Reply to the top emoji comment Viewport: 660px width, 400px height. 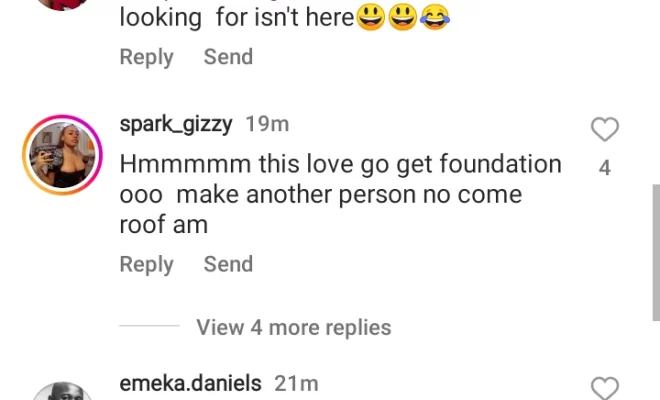(146, 57)
